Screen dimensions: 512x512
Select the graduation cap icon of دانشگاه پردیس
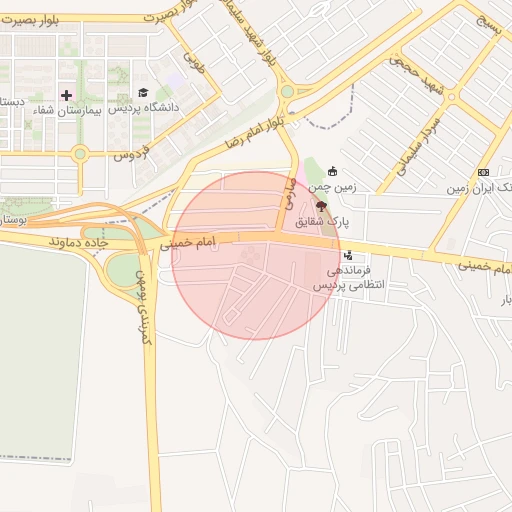coord(143,93)
